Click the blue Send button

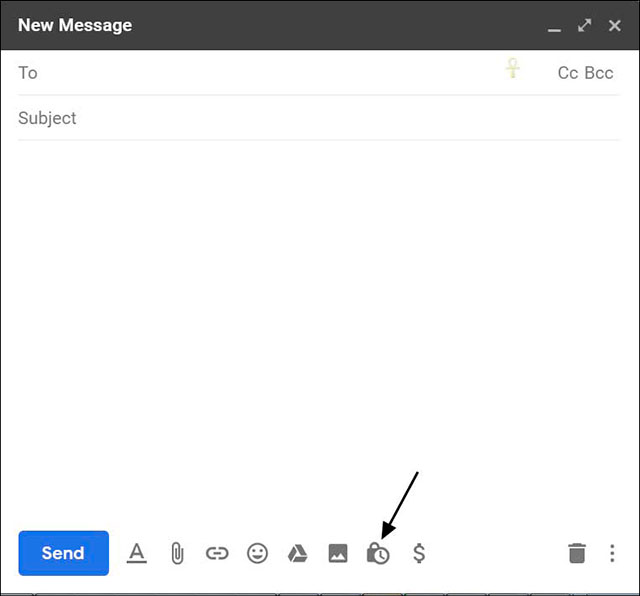click(x=63, y=553)
